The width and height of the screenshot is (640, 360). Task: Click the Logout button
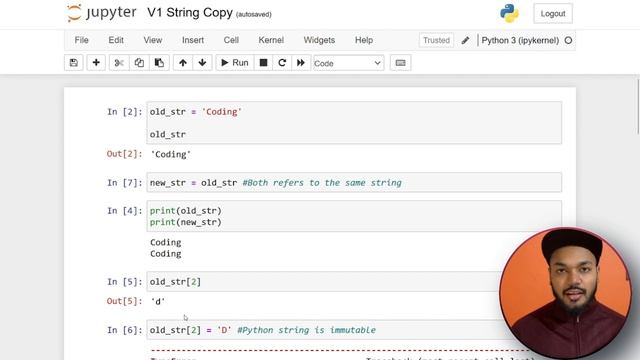point(553,13)
